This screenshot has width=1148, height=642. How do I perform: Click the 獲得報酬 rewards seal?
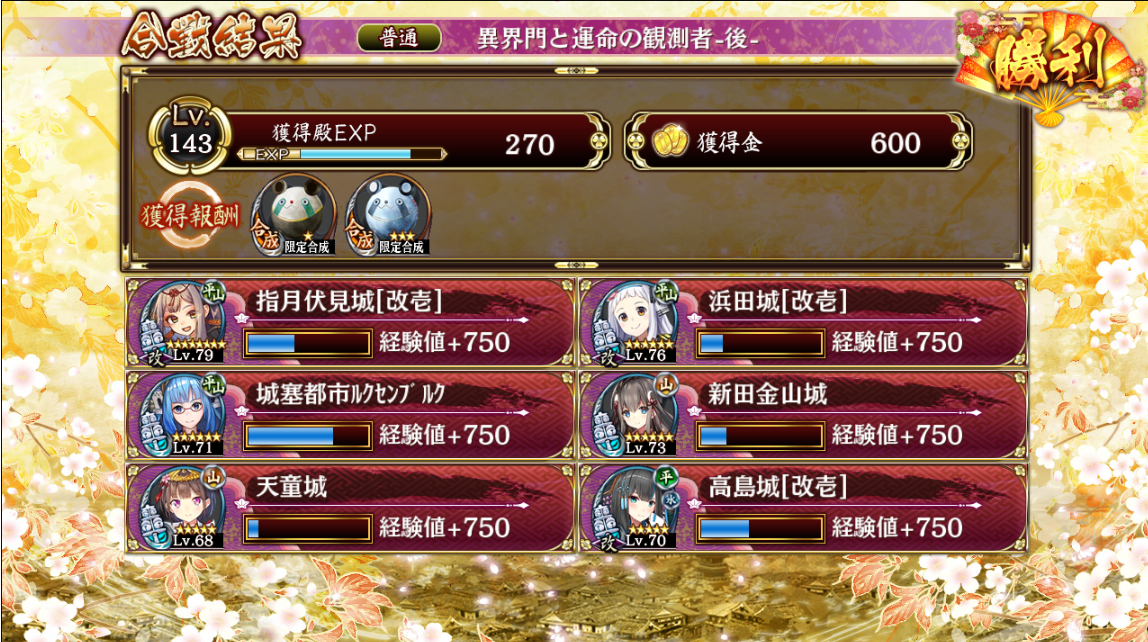pyautogui.click(x=190, y=216)
